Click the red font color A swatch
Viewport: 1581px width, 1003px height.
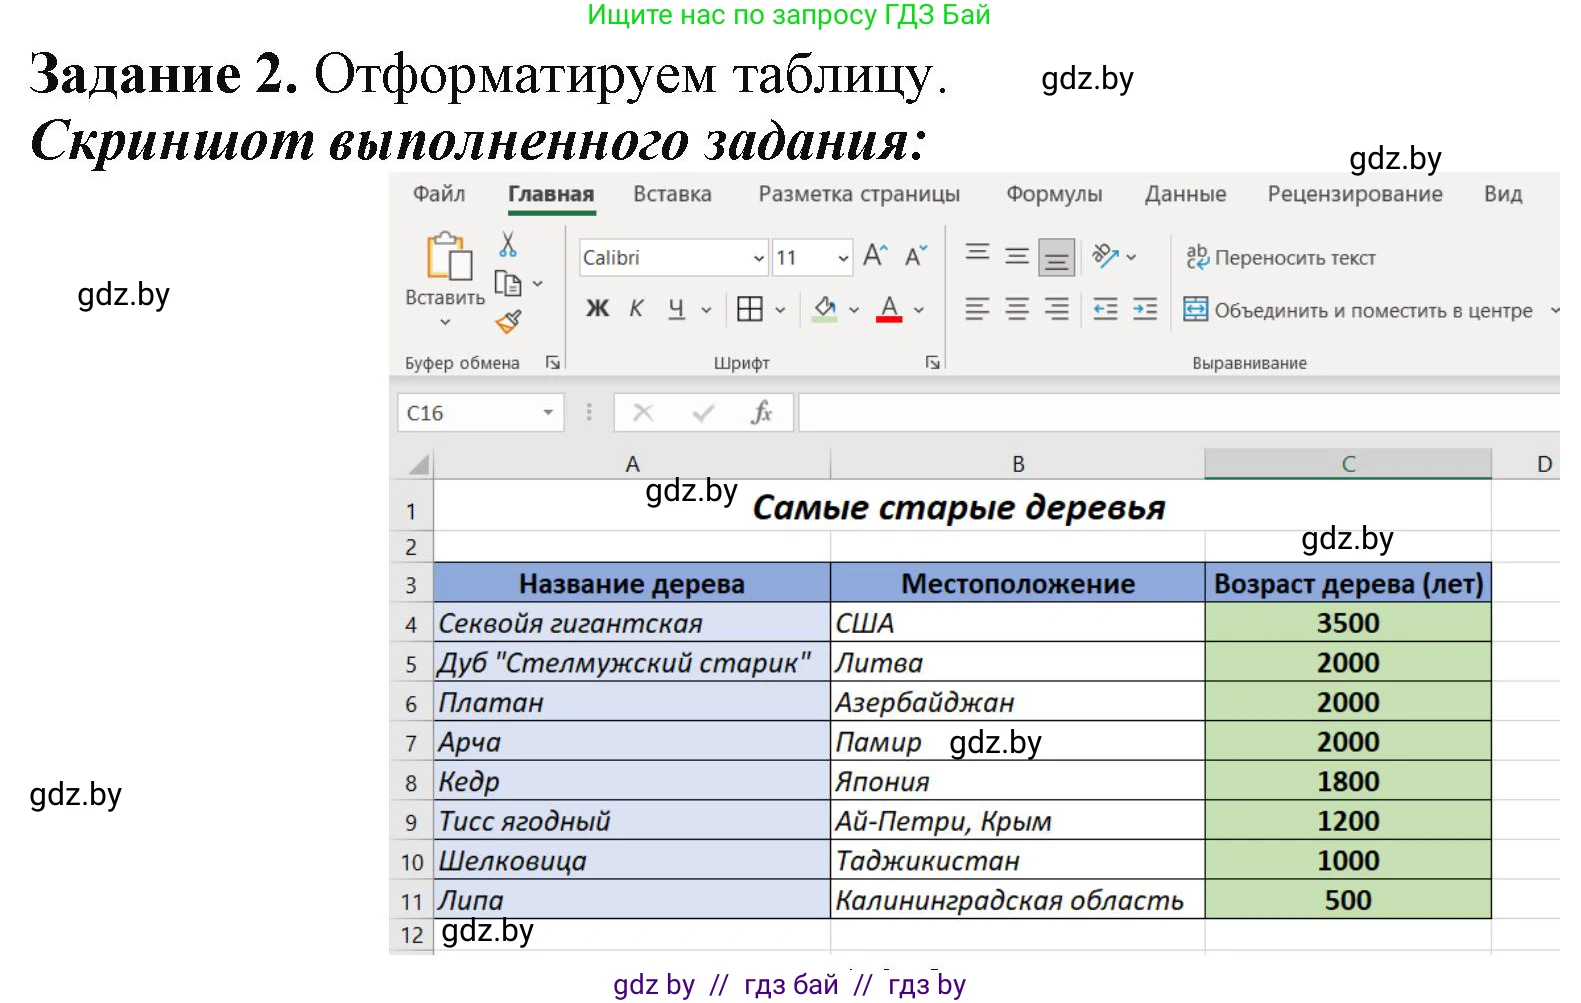coord(889,310)
